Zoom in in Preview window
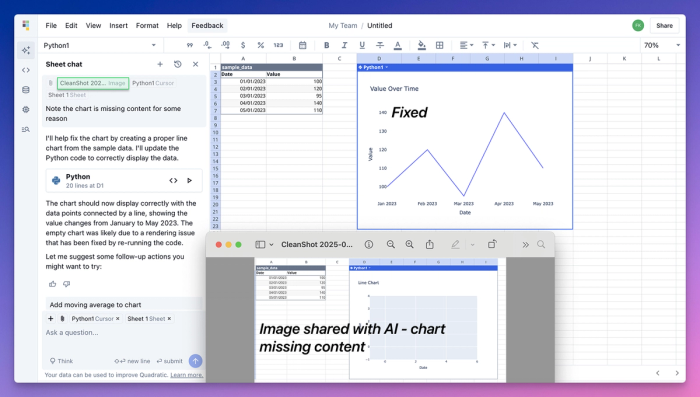 409,244
